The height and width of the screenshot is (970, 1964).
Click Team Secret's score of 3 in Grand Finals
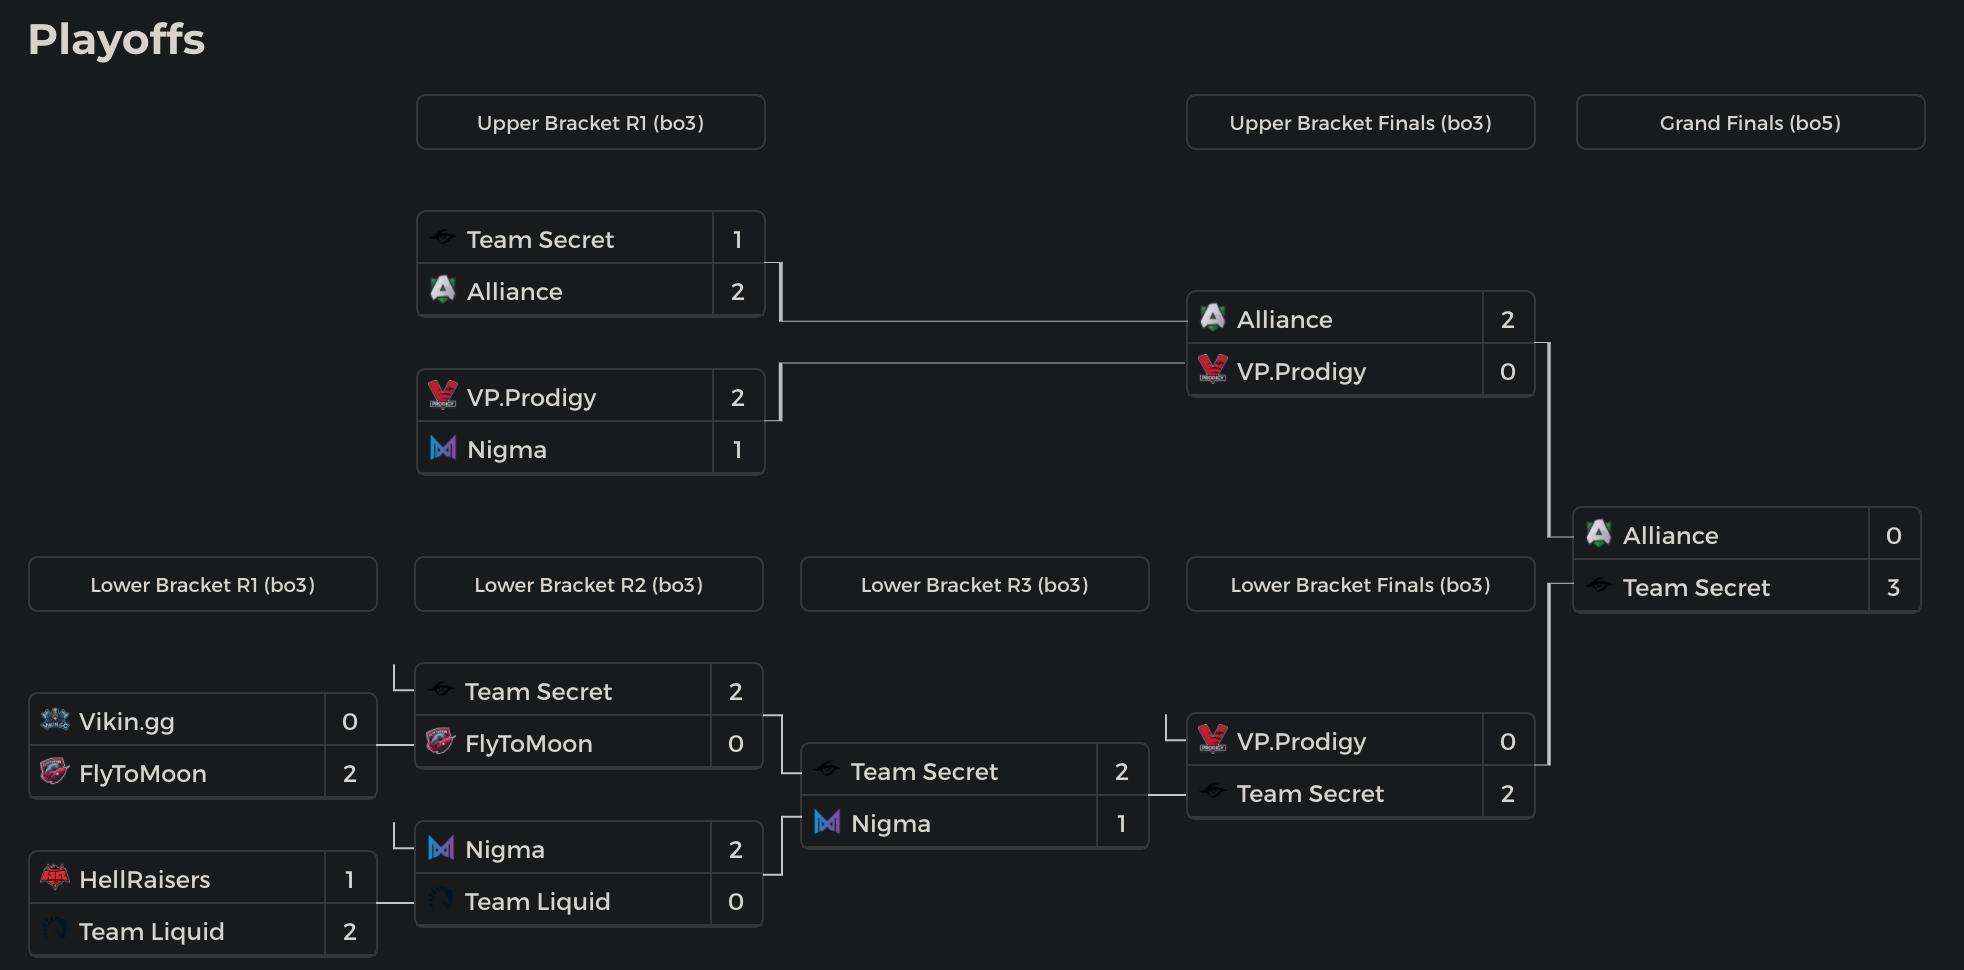1893,588
